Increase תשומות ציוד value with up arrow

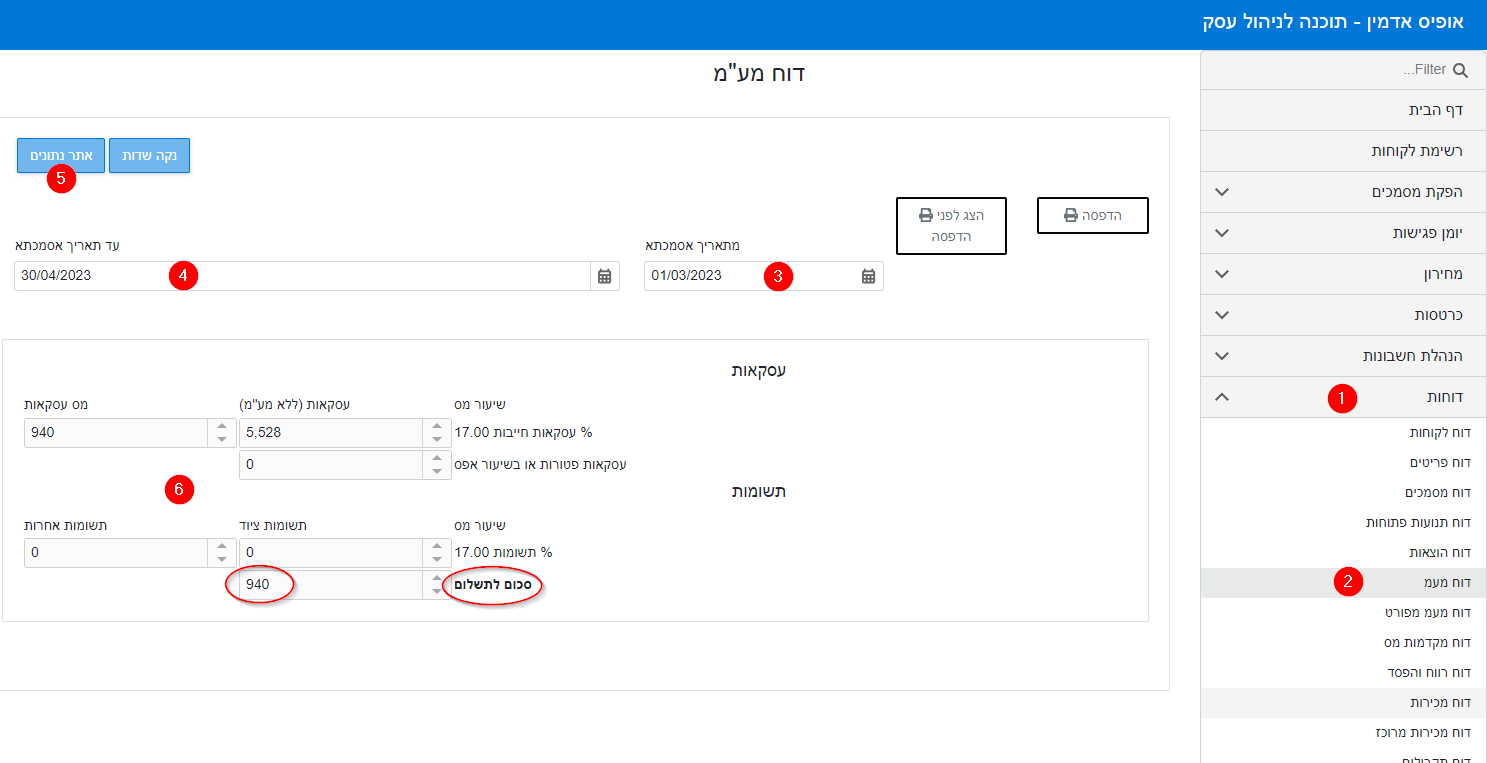pyautogui.click(x=437, y=547)
